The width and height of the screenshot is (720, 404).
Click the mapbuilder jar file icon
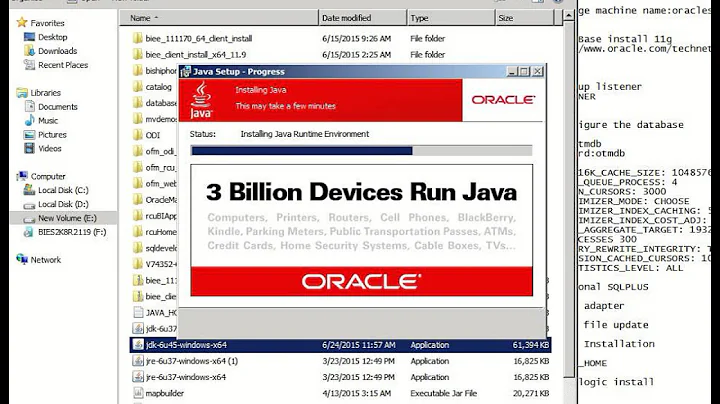pos(138,393)
